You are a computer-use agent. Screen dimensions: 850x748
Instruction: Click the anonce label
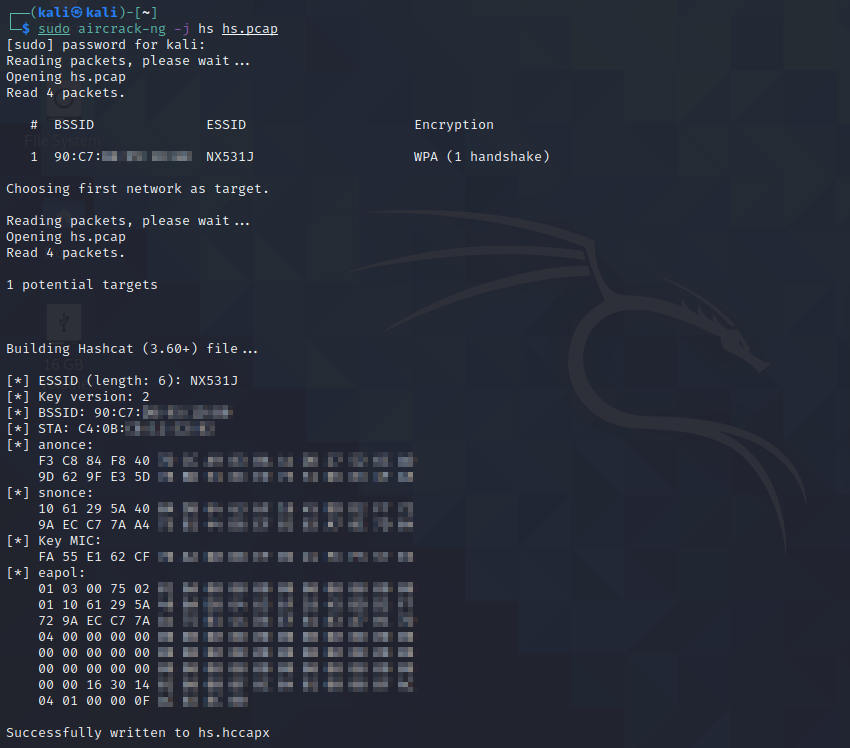tap(64, 445)
